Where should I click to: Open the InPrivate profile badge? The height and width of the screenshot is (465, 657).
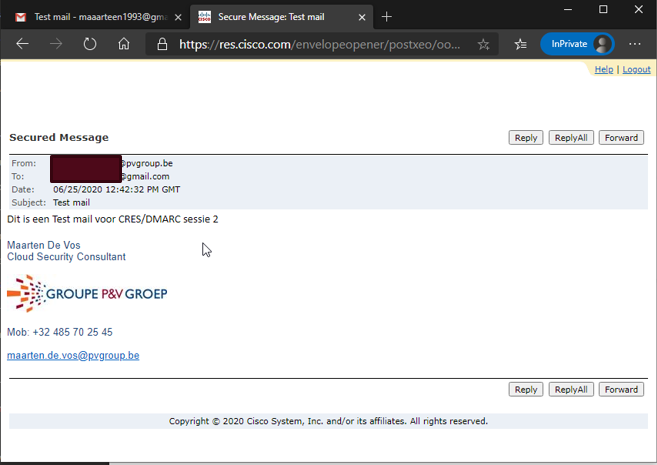pos(576,44)
